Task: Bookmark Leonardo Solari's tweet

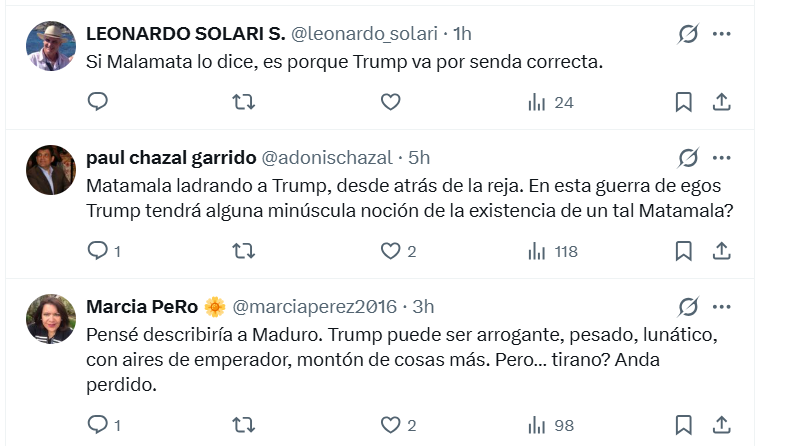Action: [683, 102]
